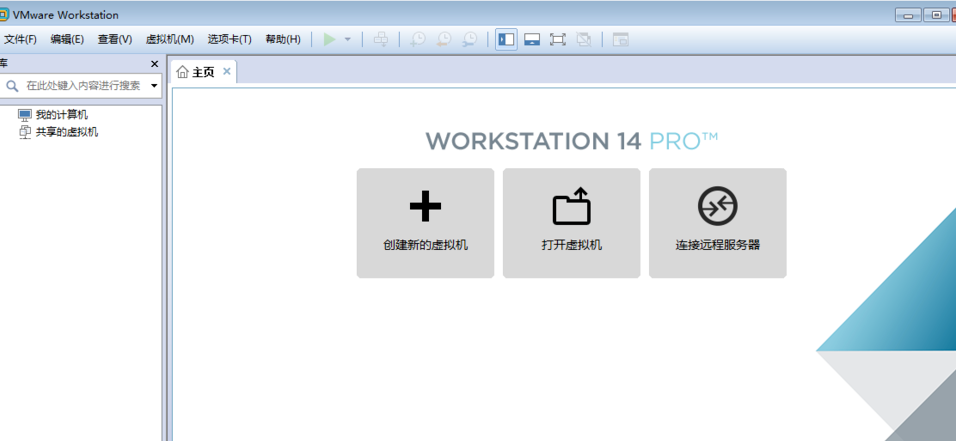Screen dimensions: 956x441
Task: Maximize the VMware Workstation window
Action: click(x=936, y=15)
